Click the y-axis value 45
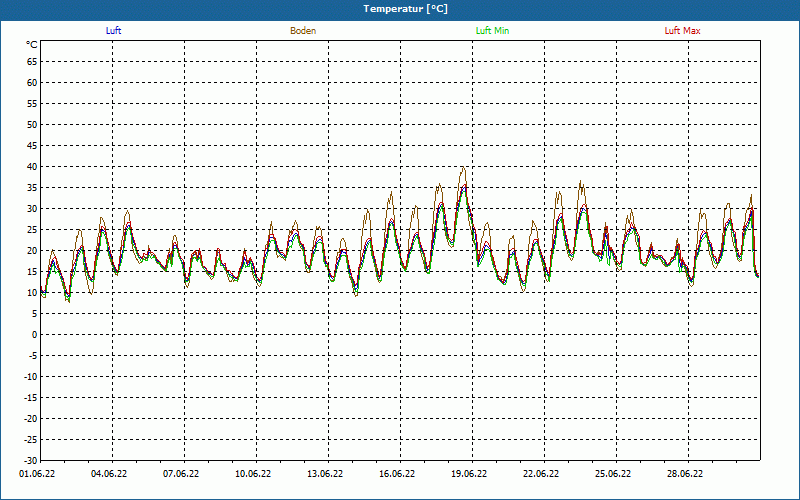 click(32, 146)
